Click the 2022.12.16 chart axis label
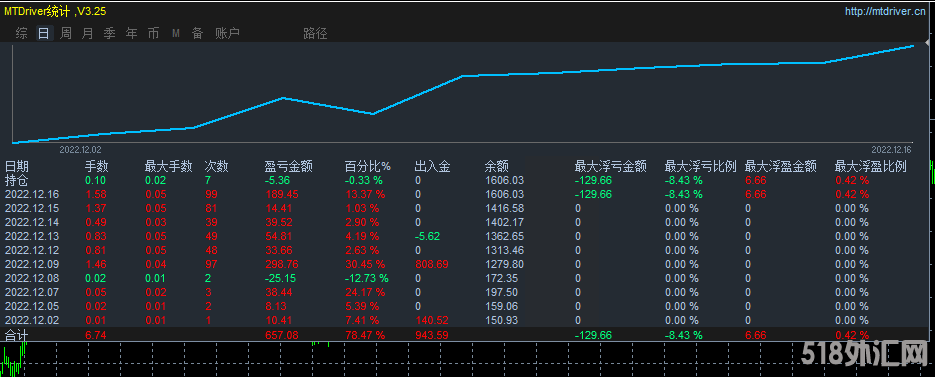Image resolution: width=935 pixels, height=377 pixels. pos(891,150)
